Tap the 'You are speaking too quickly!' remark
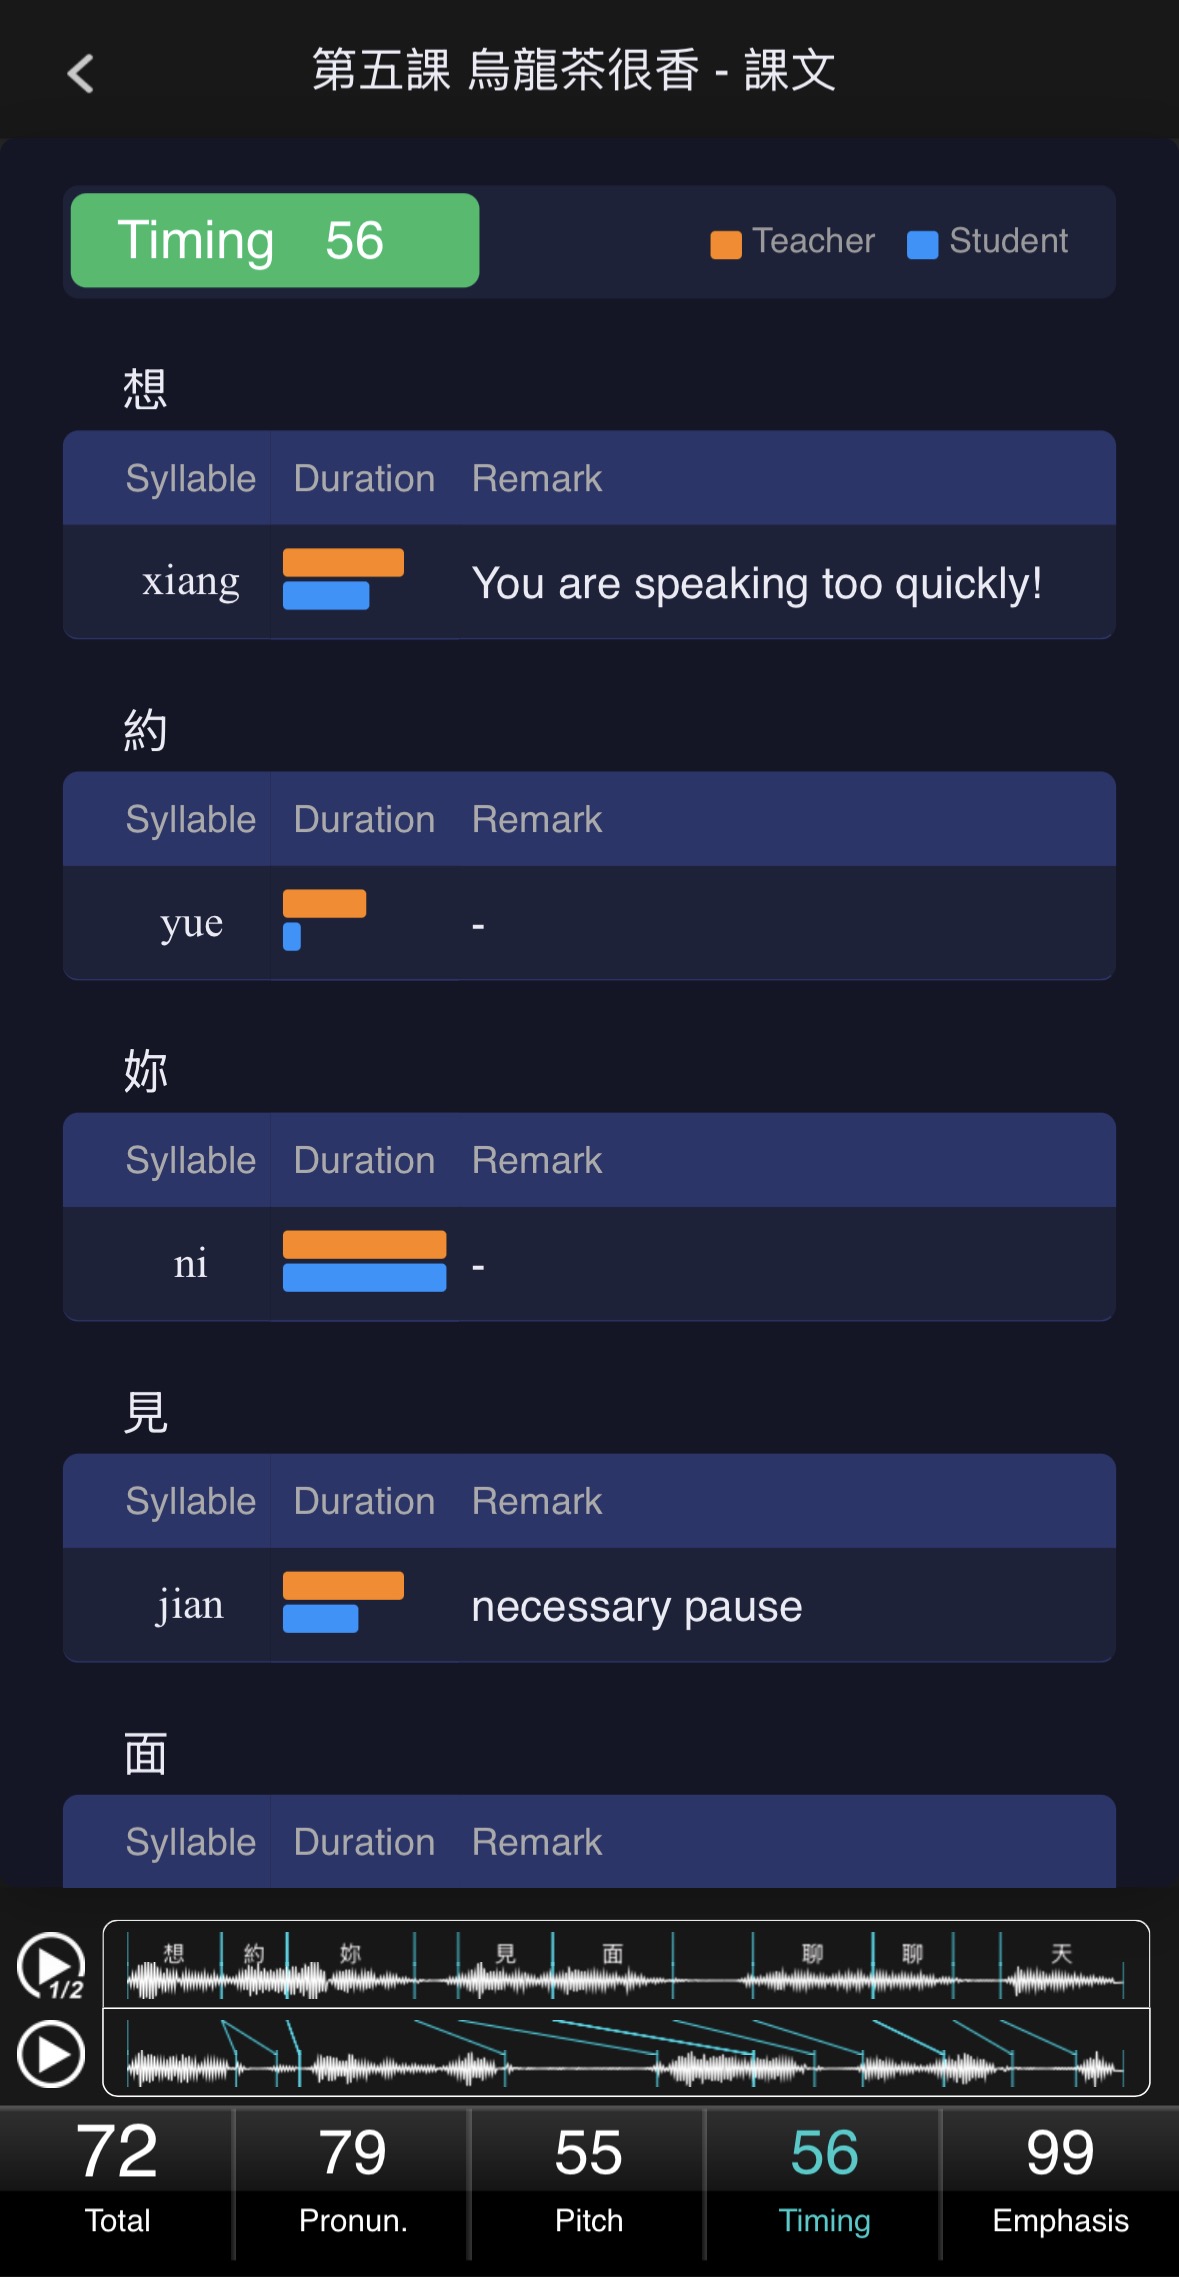Viewport: 1179px width, 2277px height. pos(757,583)
